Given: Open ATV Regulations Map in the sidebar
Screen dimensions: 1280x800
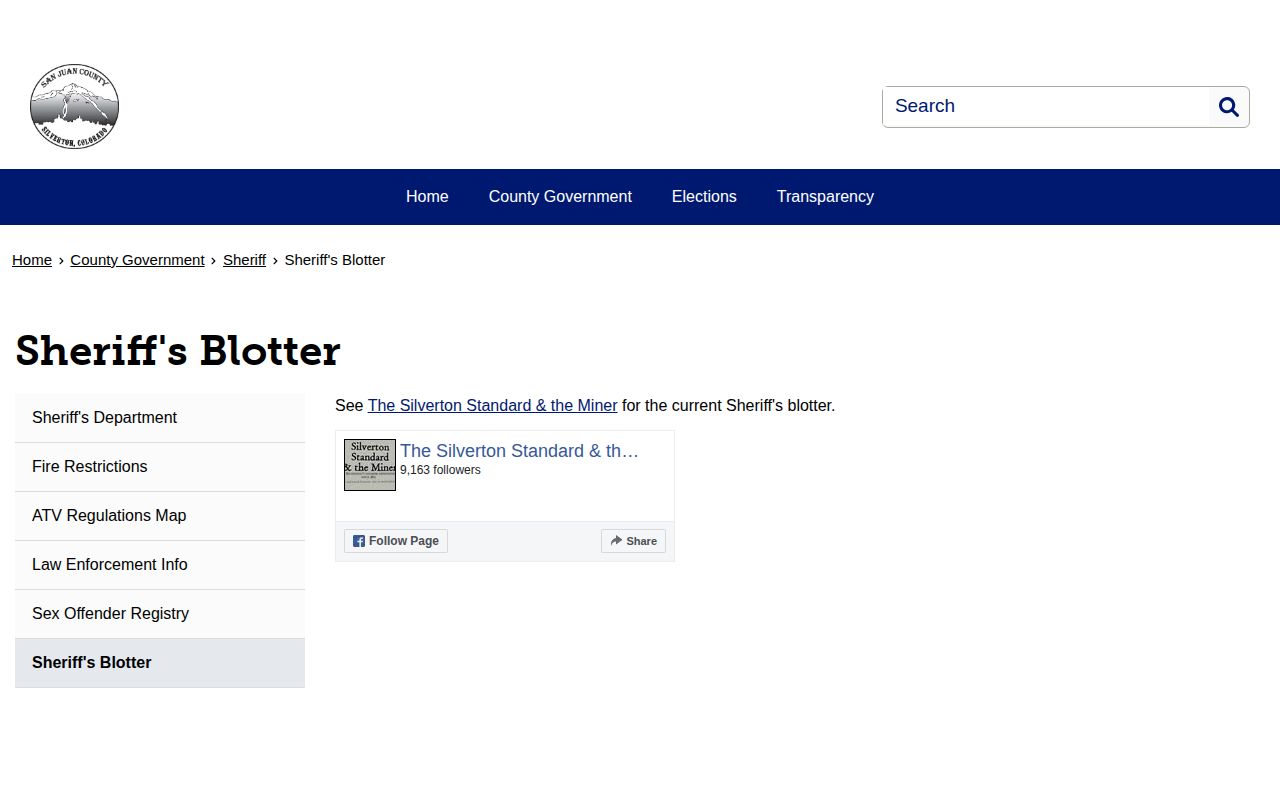Looking at the screenshot, I should [160, 516].
